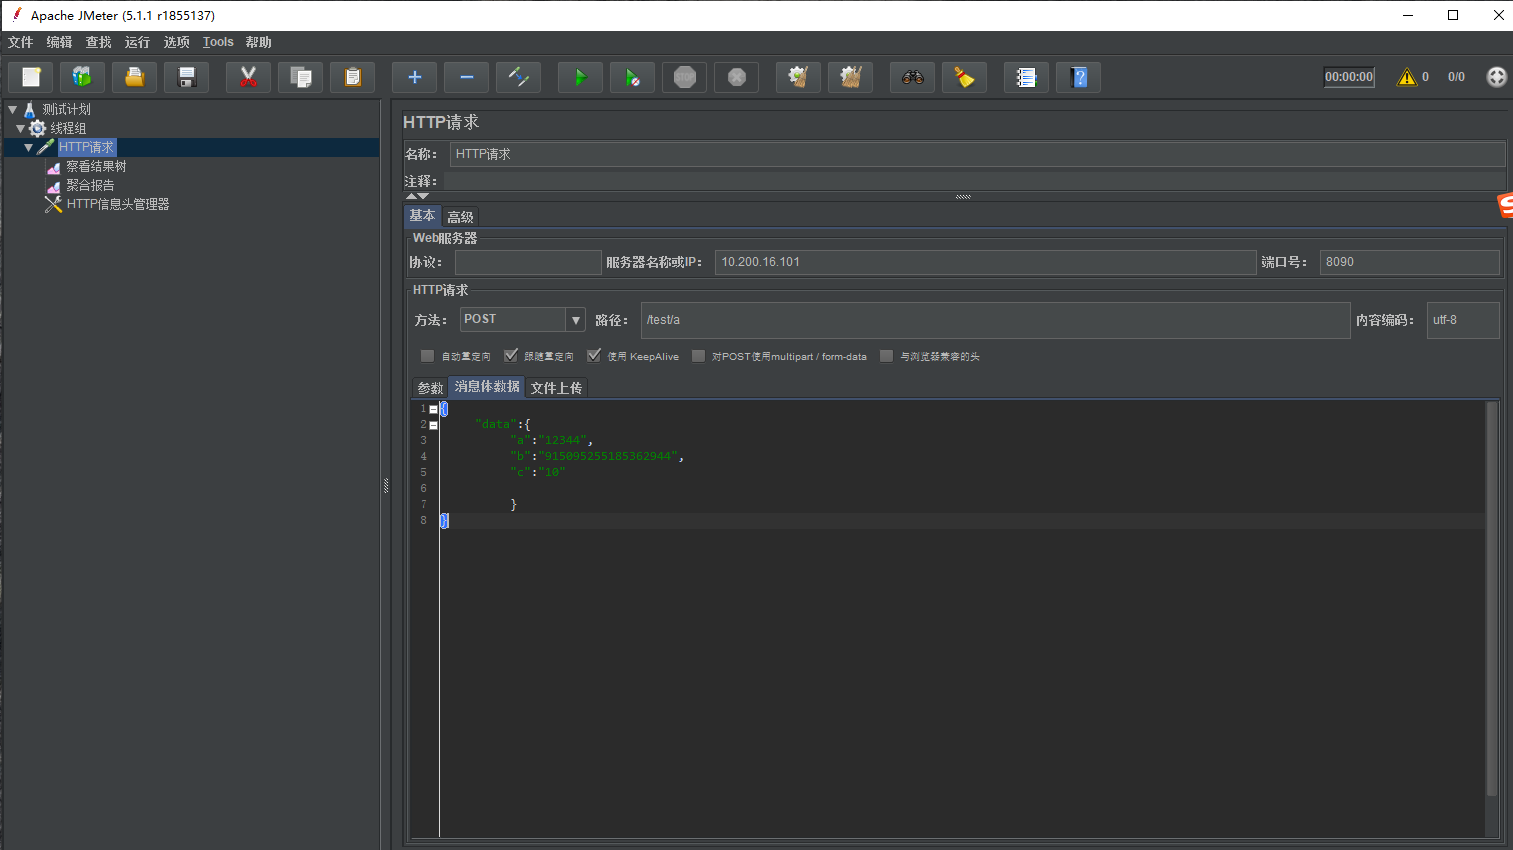Save the test plan with the disk icon
Screen dimensions: 1513x850
tap(186, 77)
